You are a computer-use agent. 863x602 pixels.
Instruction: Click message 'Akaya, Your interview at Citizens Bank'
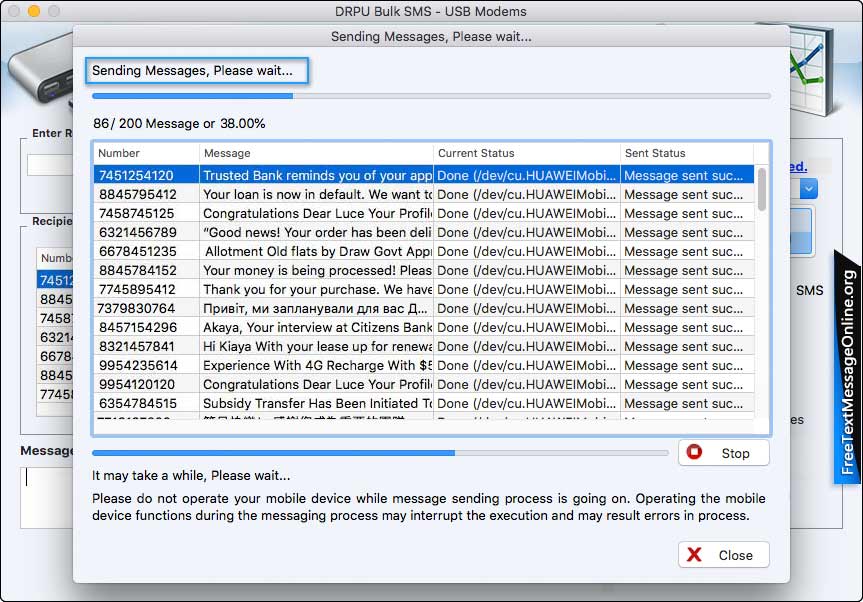click(x=317, y=327)
